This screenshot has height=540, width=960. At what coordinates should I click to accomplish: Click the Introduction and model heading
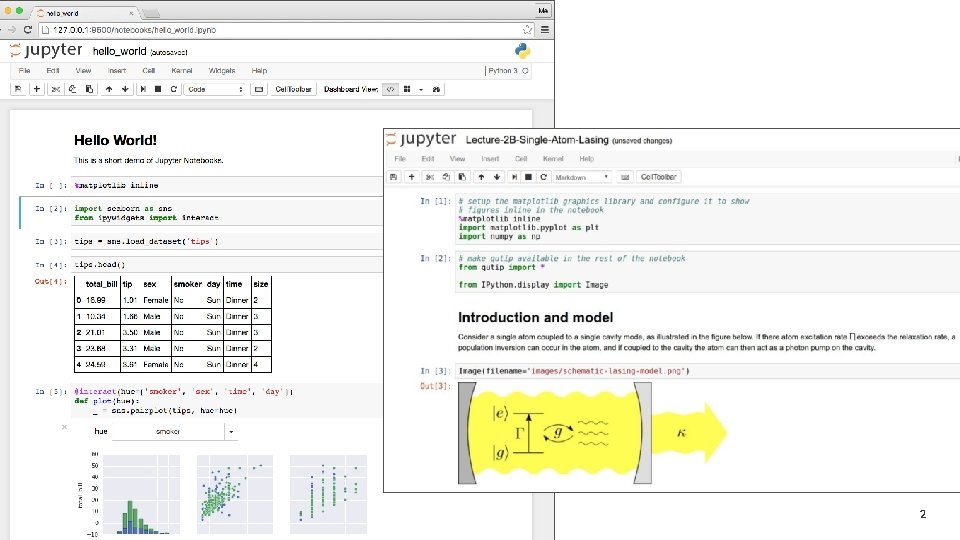(x=535, y=317)
